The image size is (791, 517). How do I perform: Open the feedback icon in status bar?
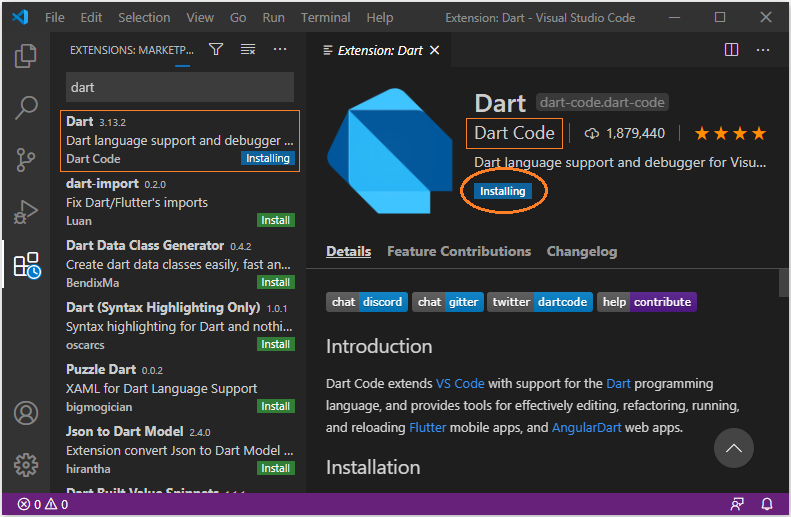(x=737, y=504)
